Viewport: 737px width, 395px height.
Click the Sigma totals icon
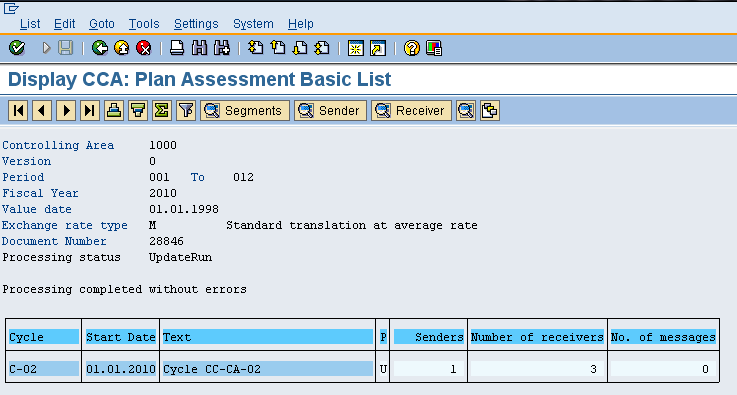(x=162, y=111)
